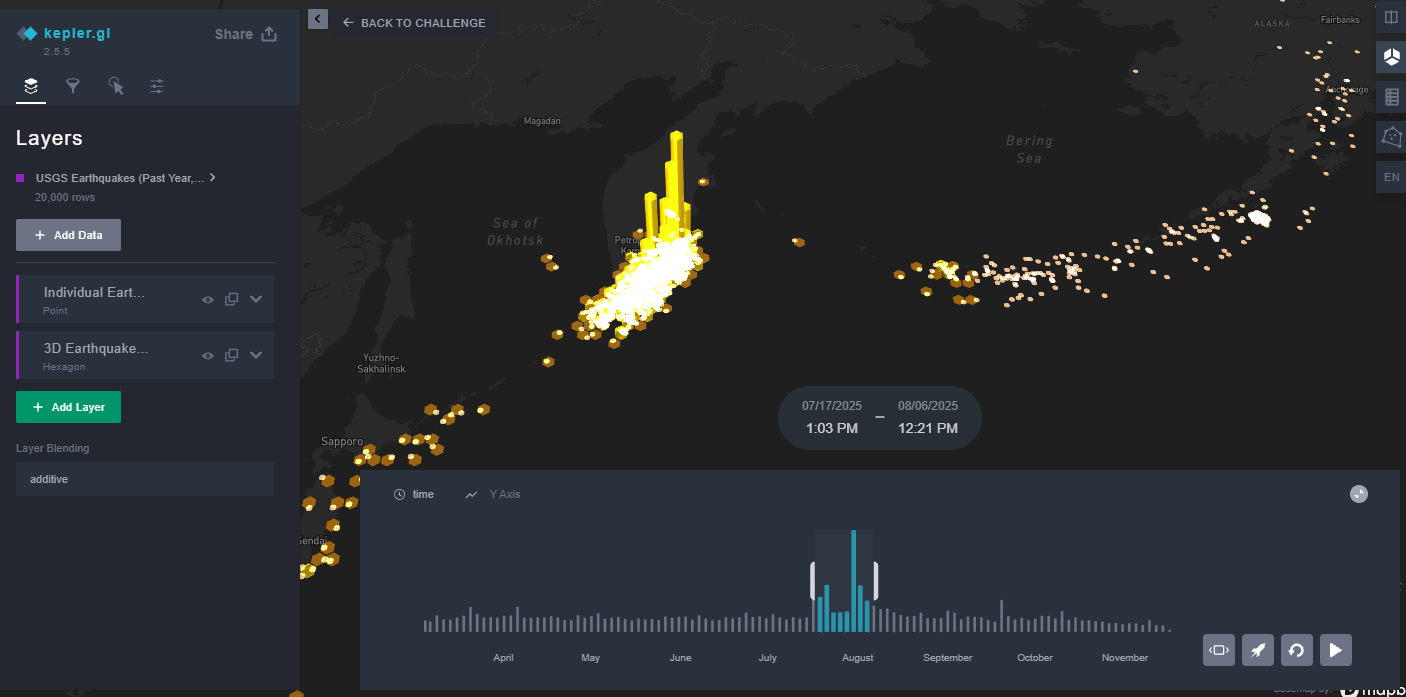Click the right handle of time range
The width and height of the screenshot is (1406, 697).
[875, 581]
